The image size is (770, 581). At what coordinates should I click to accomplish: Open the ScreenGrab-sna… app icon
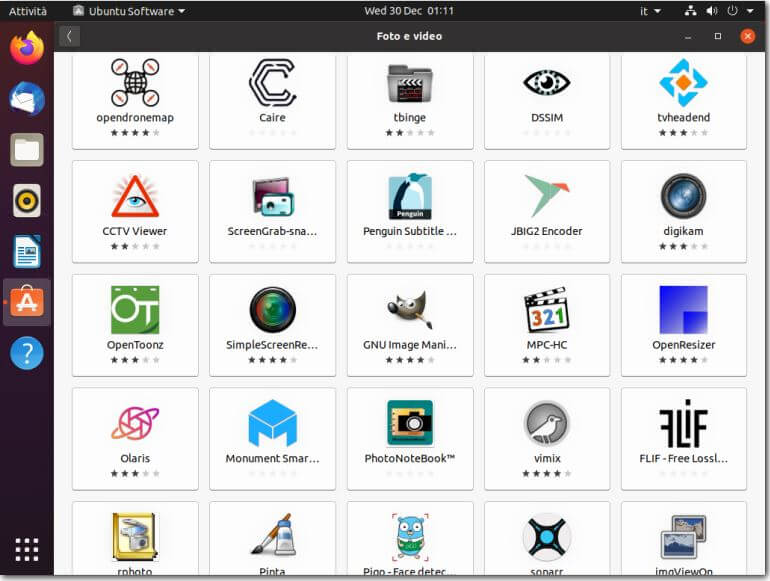pos(273,196)
